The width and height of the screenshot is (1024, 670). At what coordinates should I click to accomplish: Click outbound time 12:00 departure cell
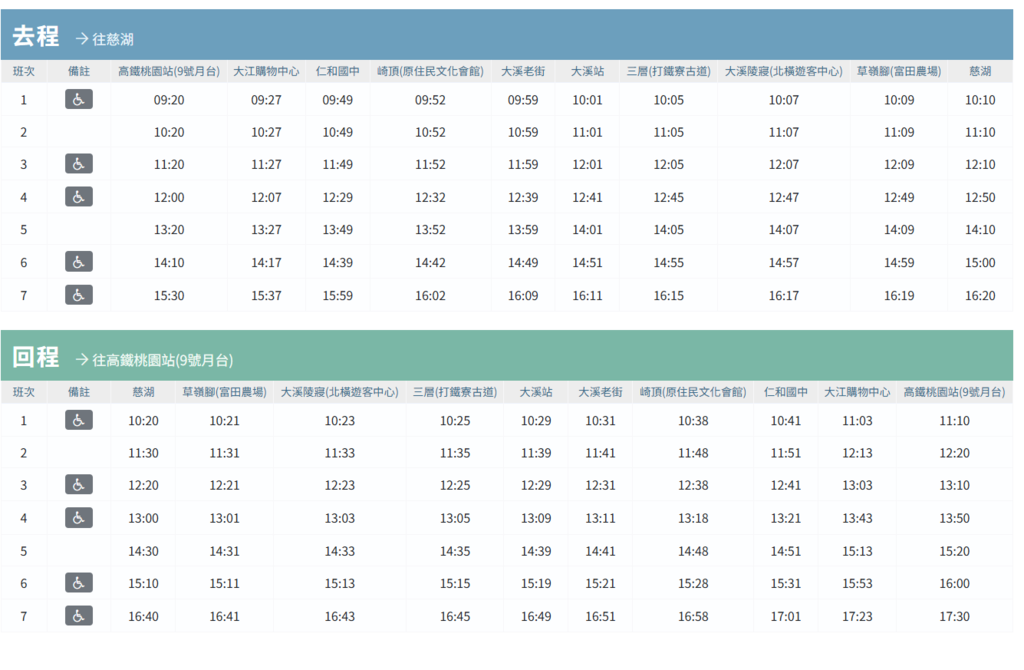(169, 197)
